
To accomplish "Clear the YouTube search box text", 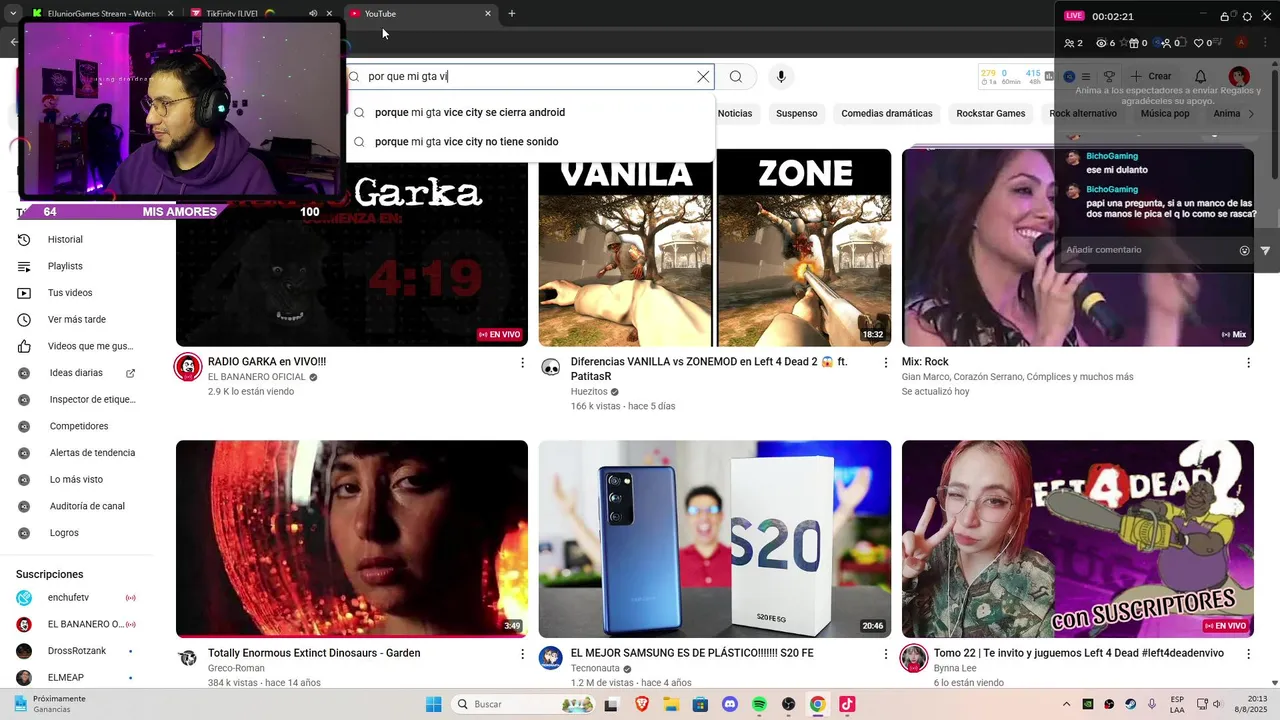I will click(x=703, y=77).
